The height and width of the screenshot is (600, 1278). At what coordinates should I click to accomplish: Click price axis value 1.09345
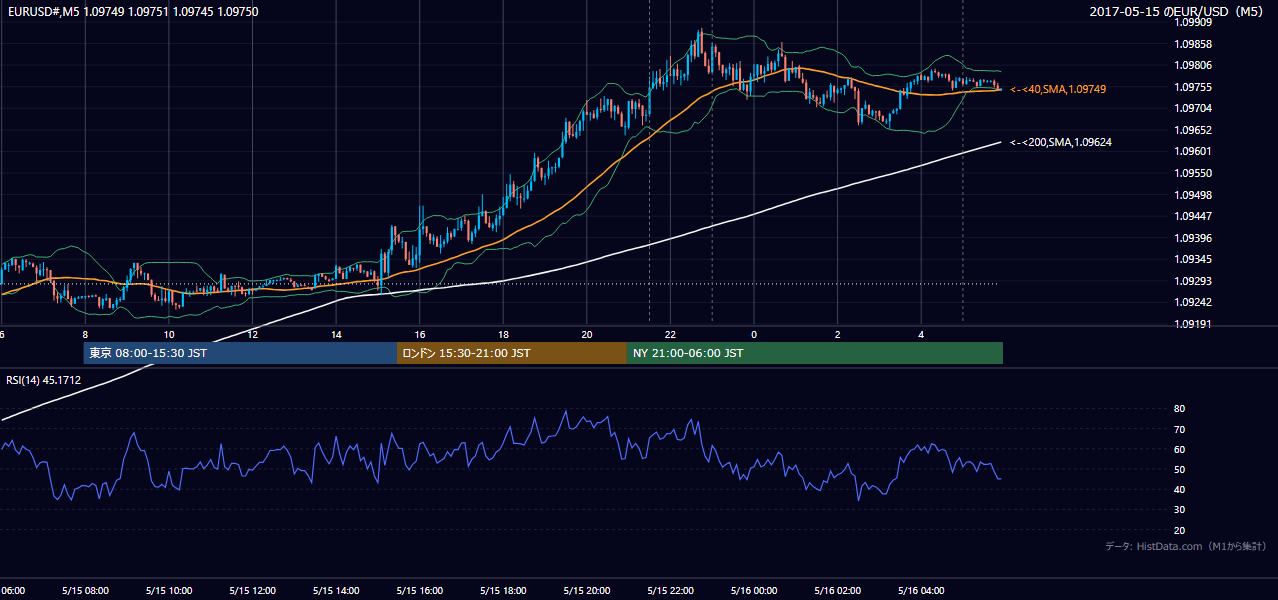tap(1193, 259)
